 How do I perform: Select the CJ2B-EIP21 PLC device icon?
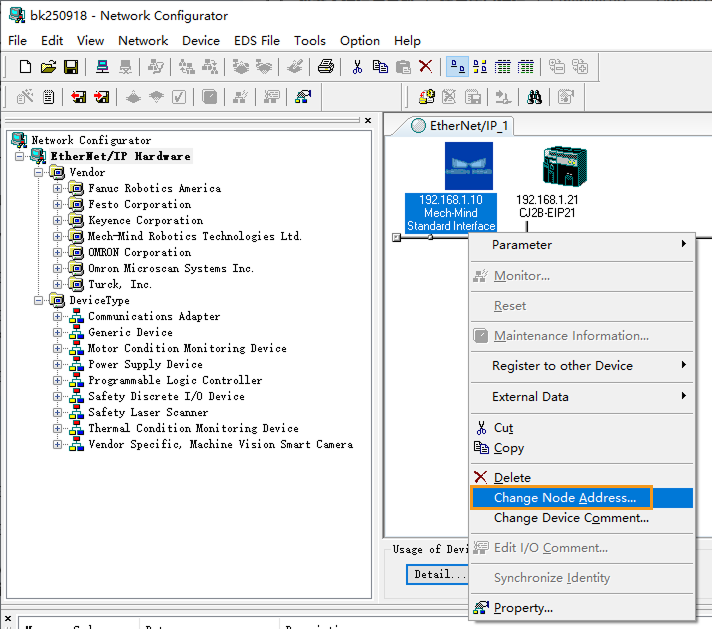[x=565, y=166]
